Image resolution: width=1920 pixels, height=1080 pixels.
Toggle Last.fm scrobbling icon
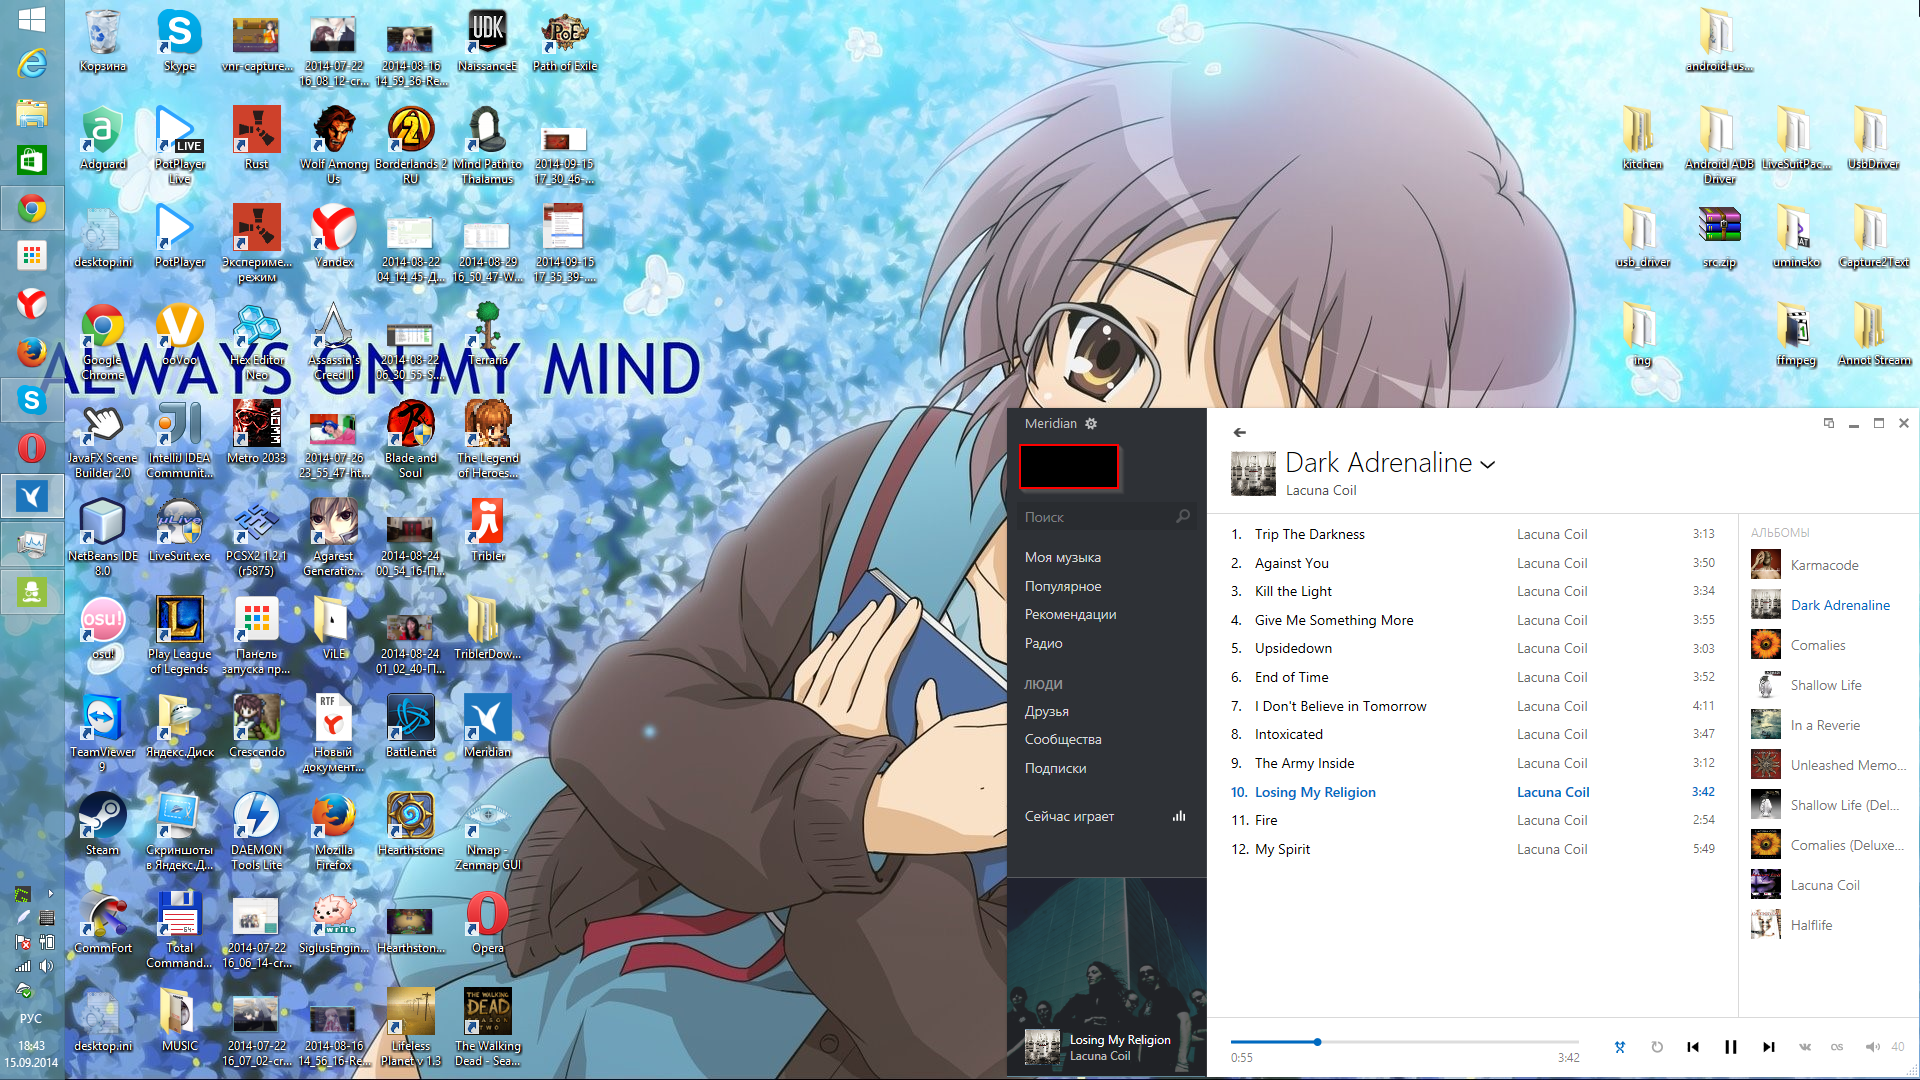(x=1837, y=1047)
